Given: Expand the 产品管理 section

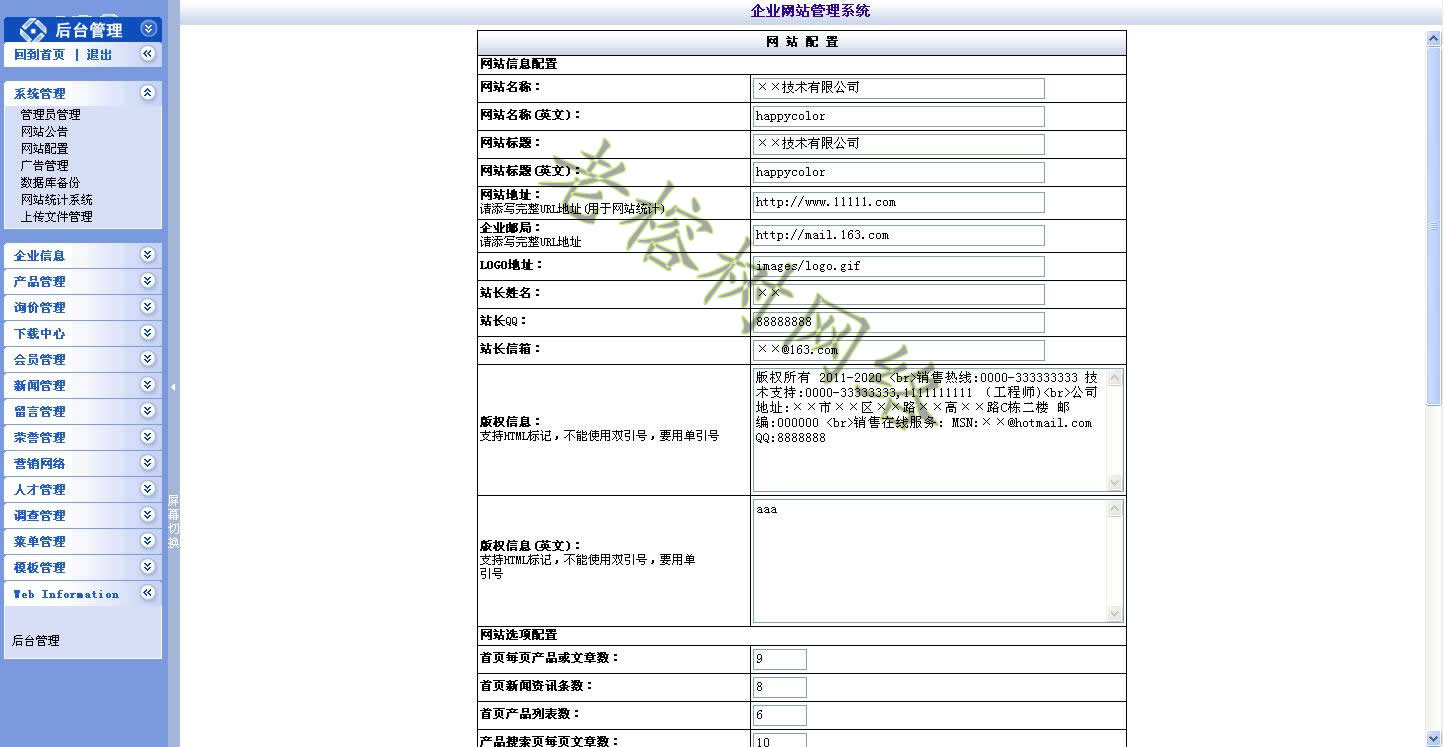Looking at the screenshot, I should click(148, 281).
